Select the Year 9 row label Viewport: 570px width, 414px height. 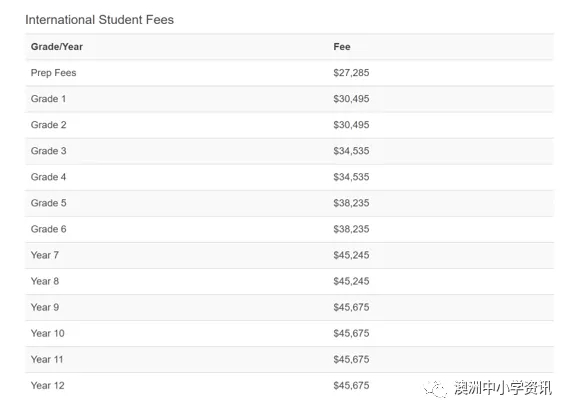point(45,307)
